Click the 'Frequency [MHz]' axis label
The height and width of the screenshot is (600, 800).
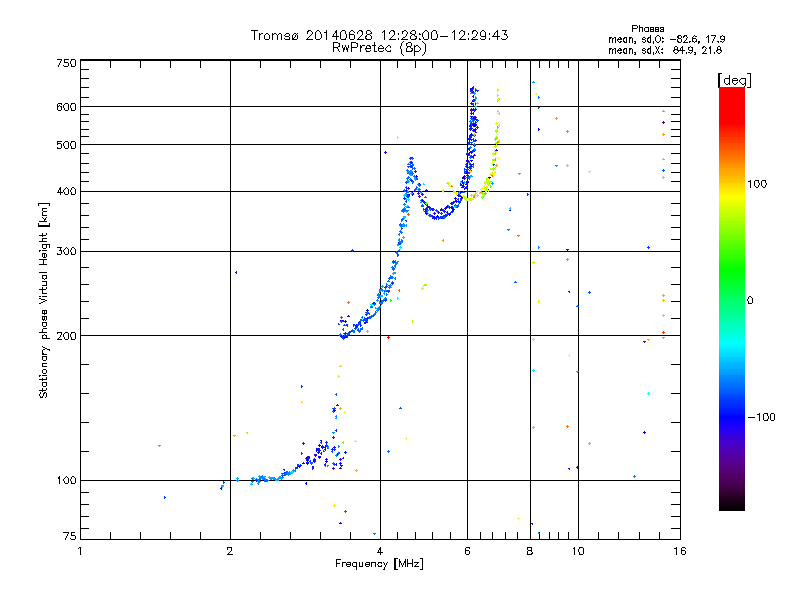(379, 564)
